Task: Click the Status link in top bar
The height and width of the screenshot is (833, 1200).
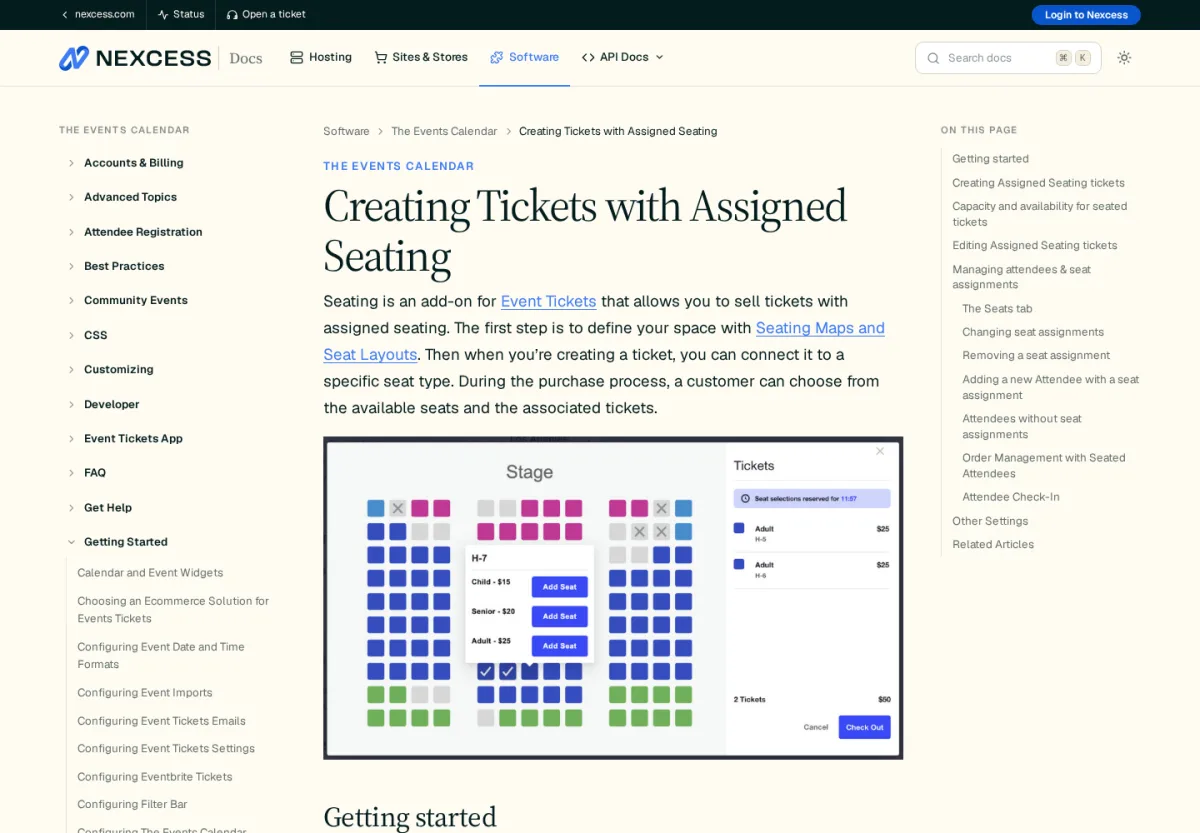Action: [x=181, y=15]
